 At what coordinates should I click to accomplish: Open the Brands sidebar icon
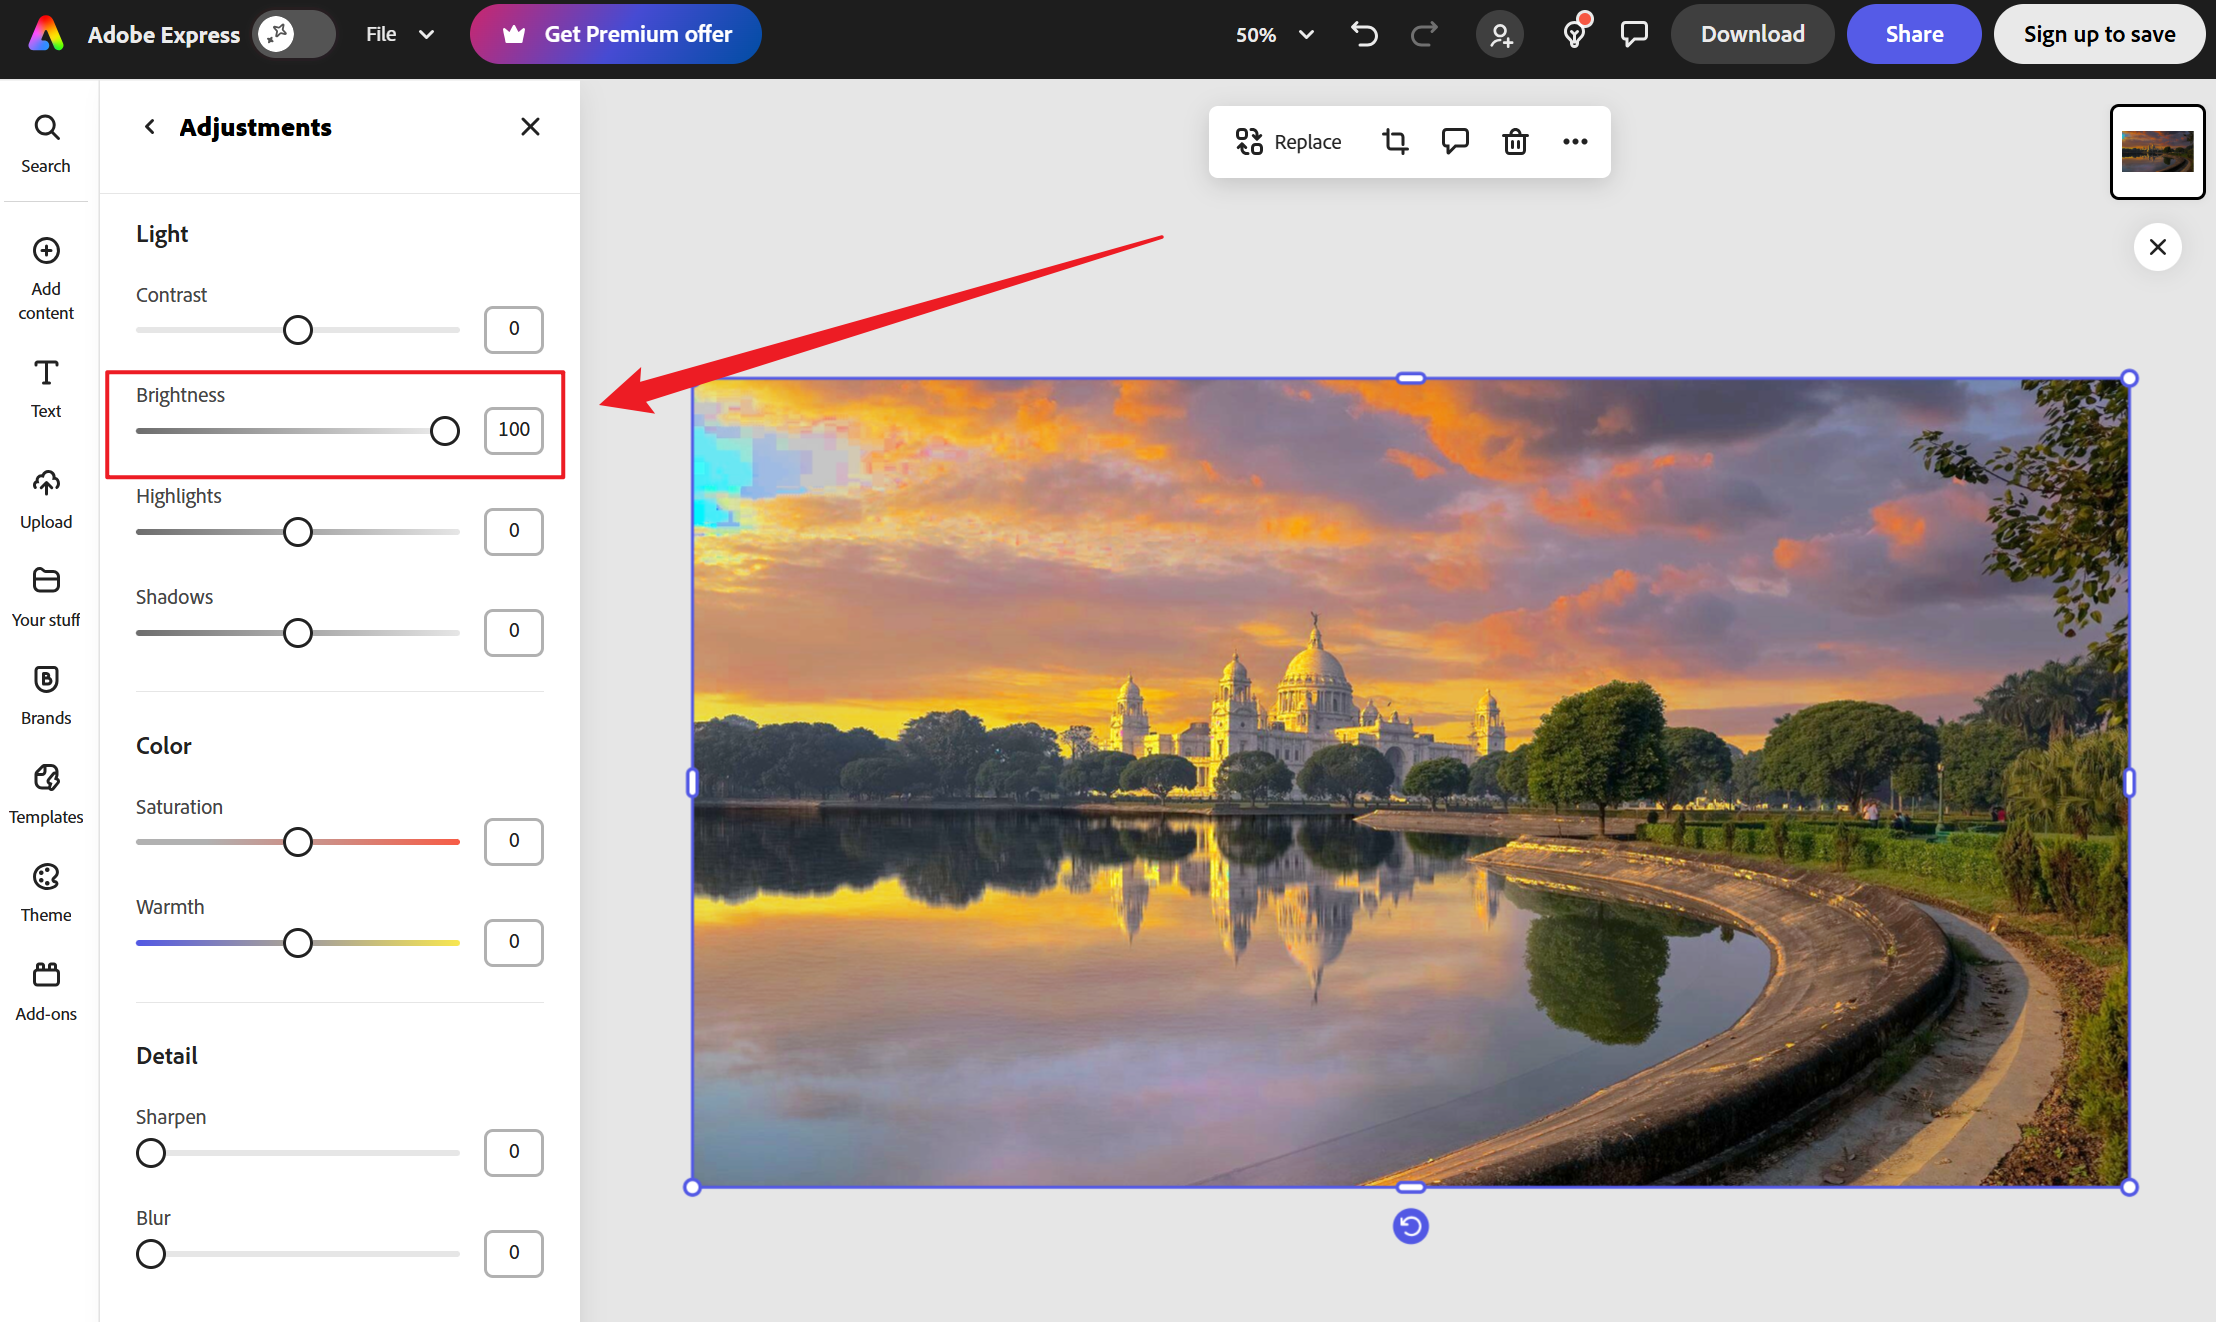point(46,695)
